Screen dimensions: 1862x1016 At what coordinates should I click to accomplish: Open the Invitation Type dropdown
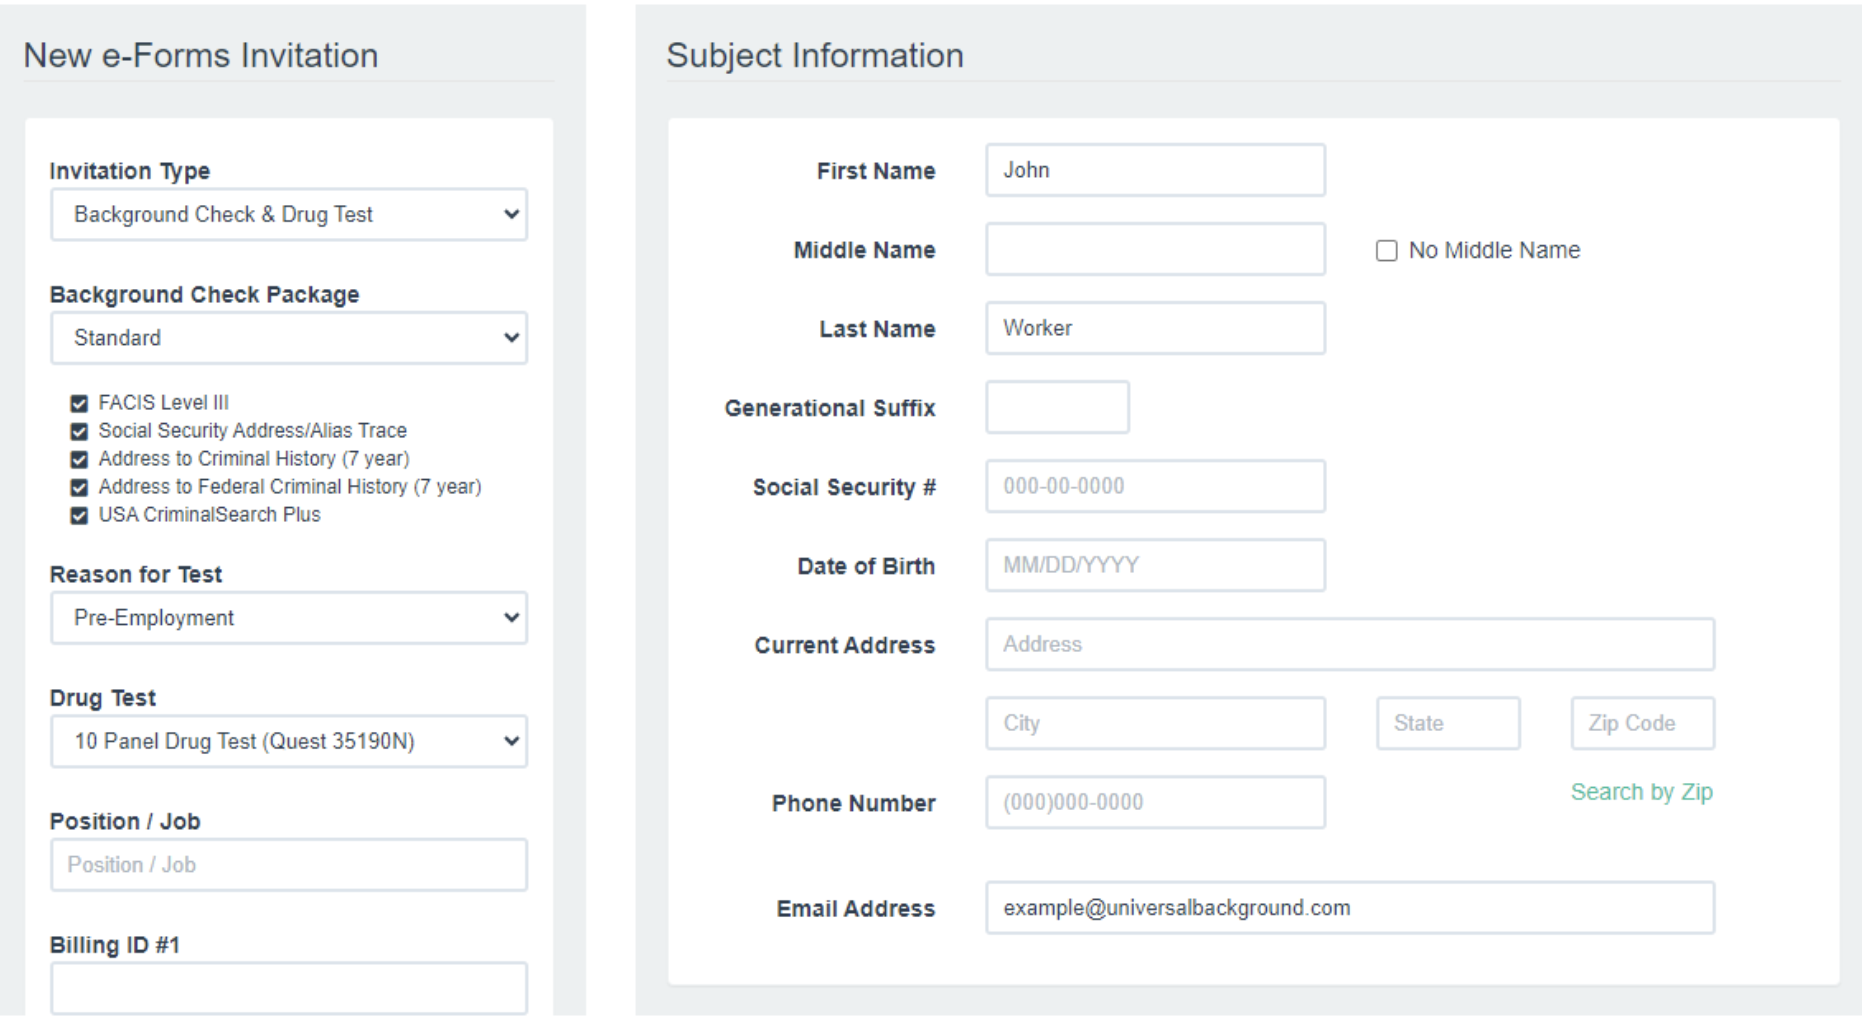(289, 214)
